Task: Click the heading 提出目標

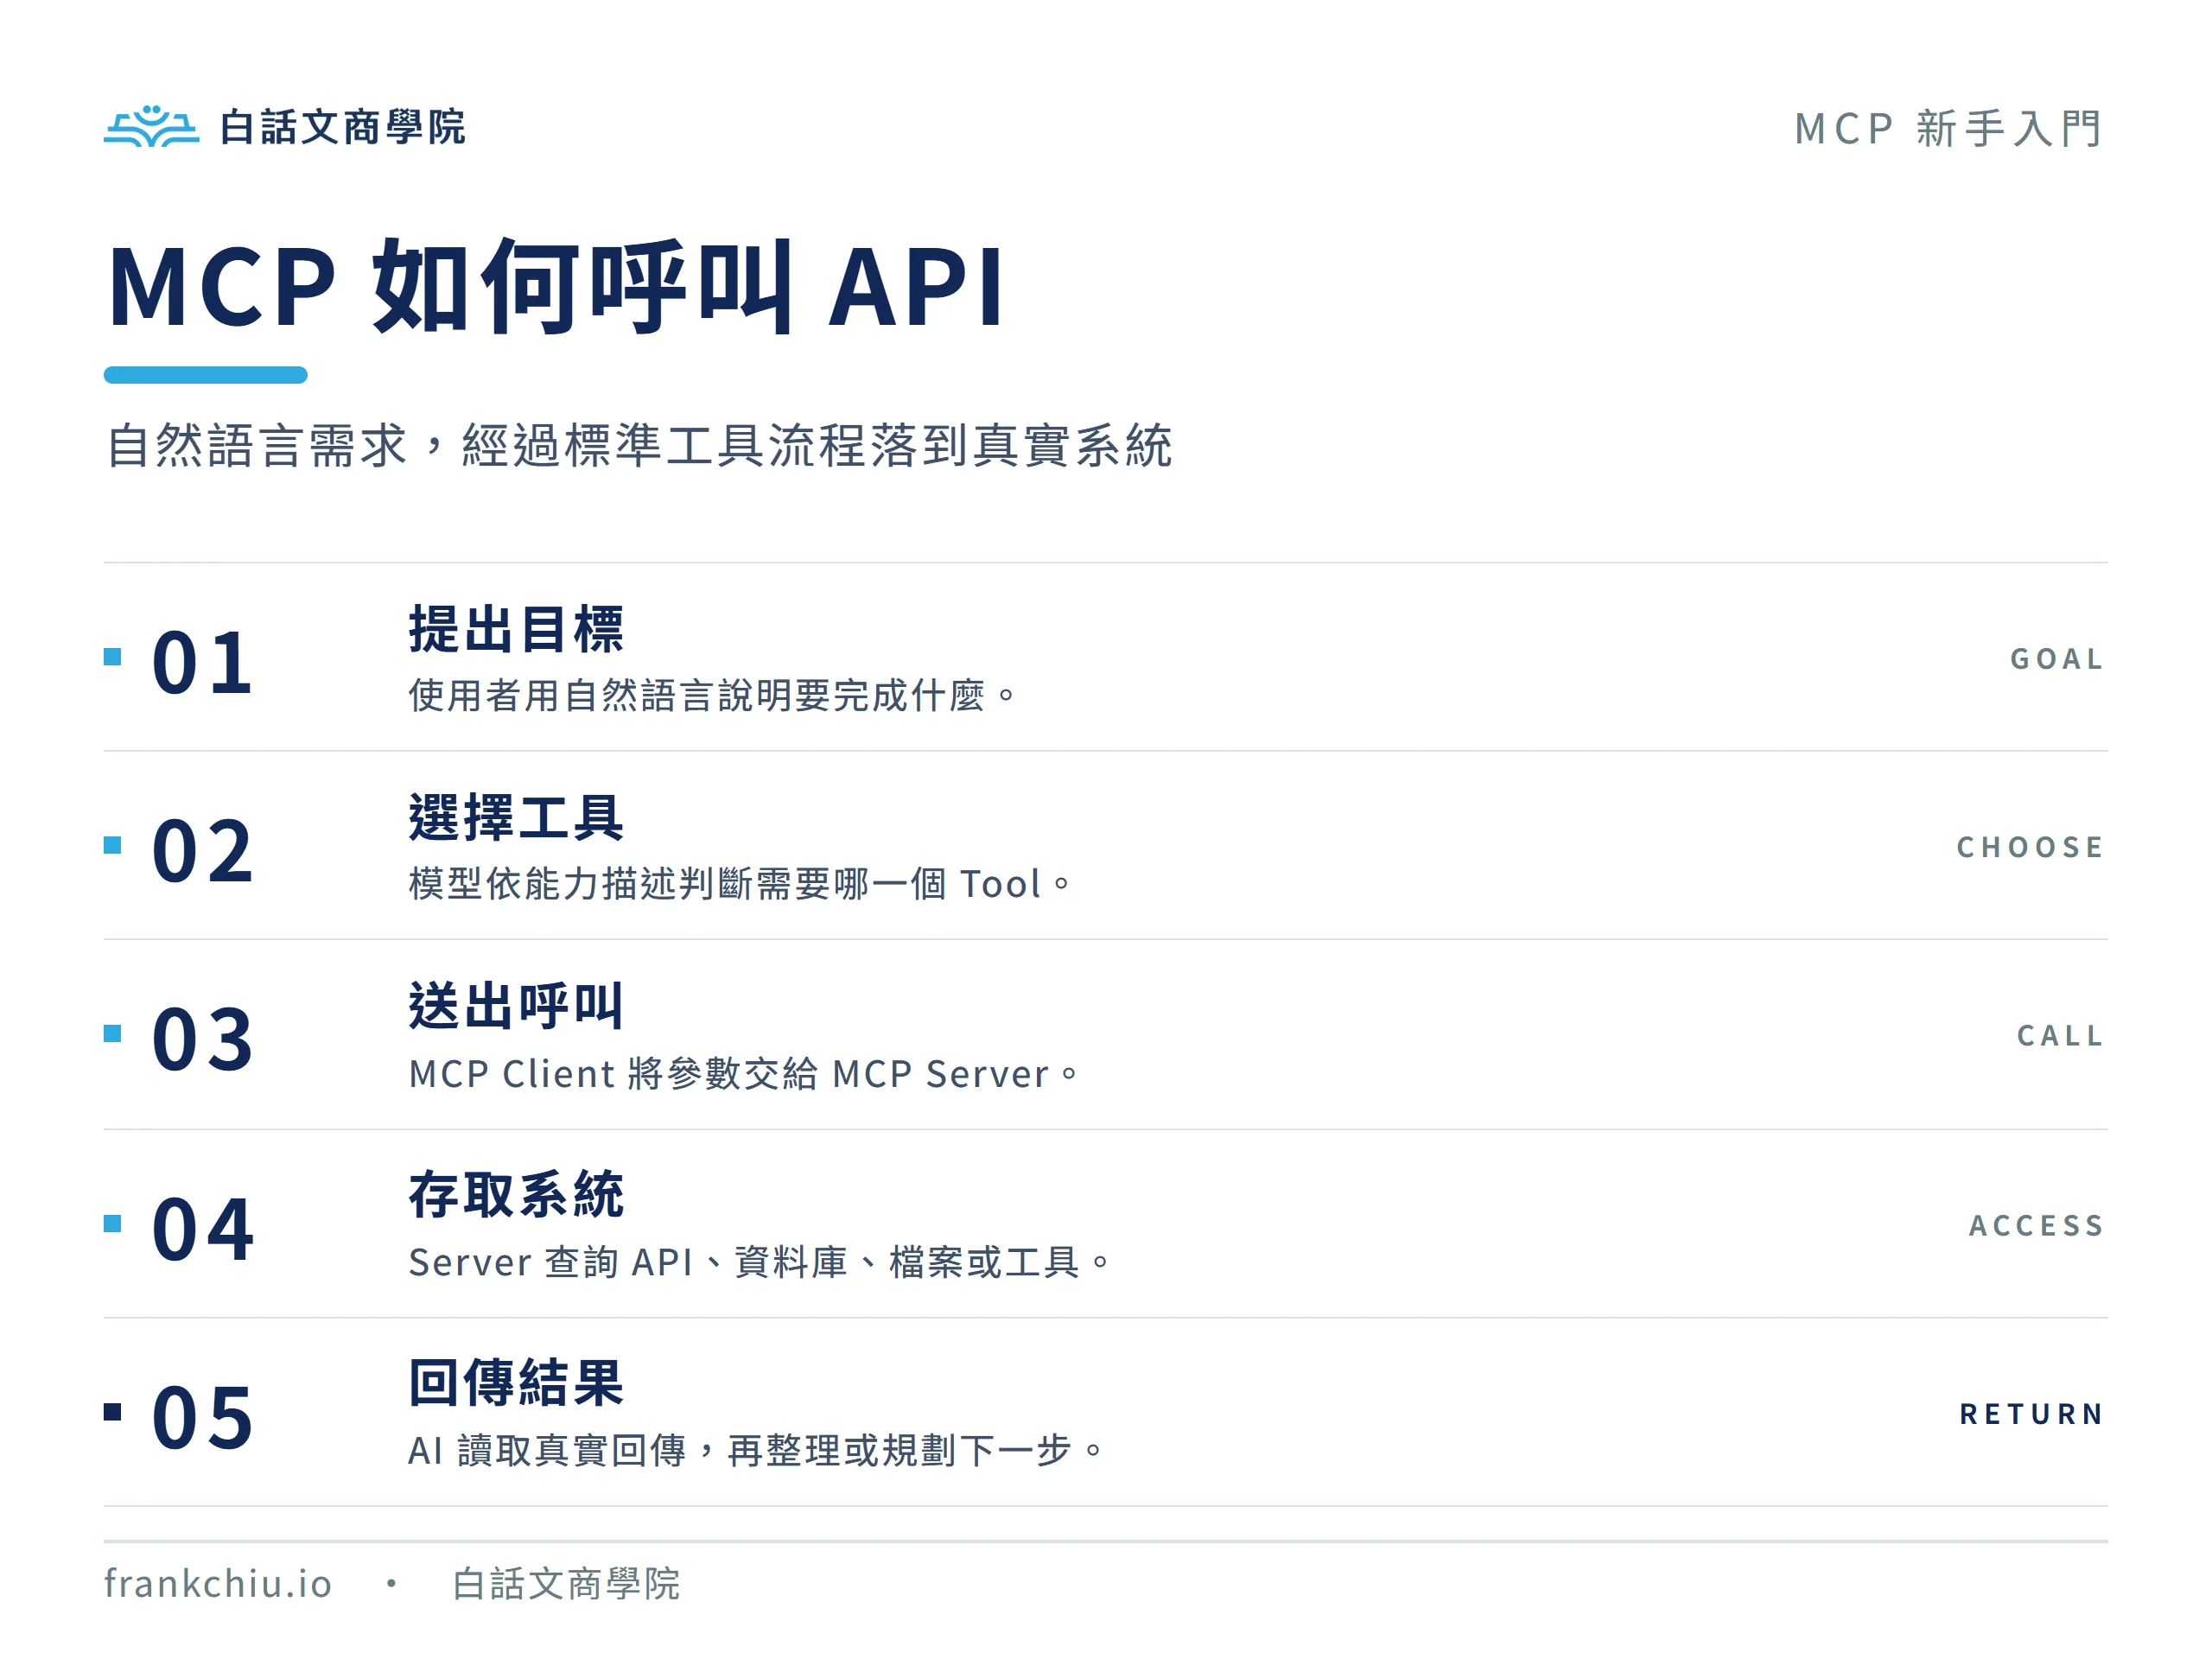Action: 516,629
